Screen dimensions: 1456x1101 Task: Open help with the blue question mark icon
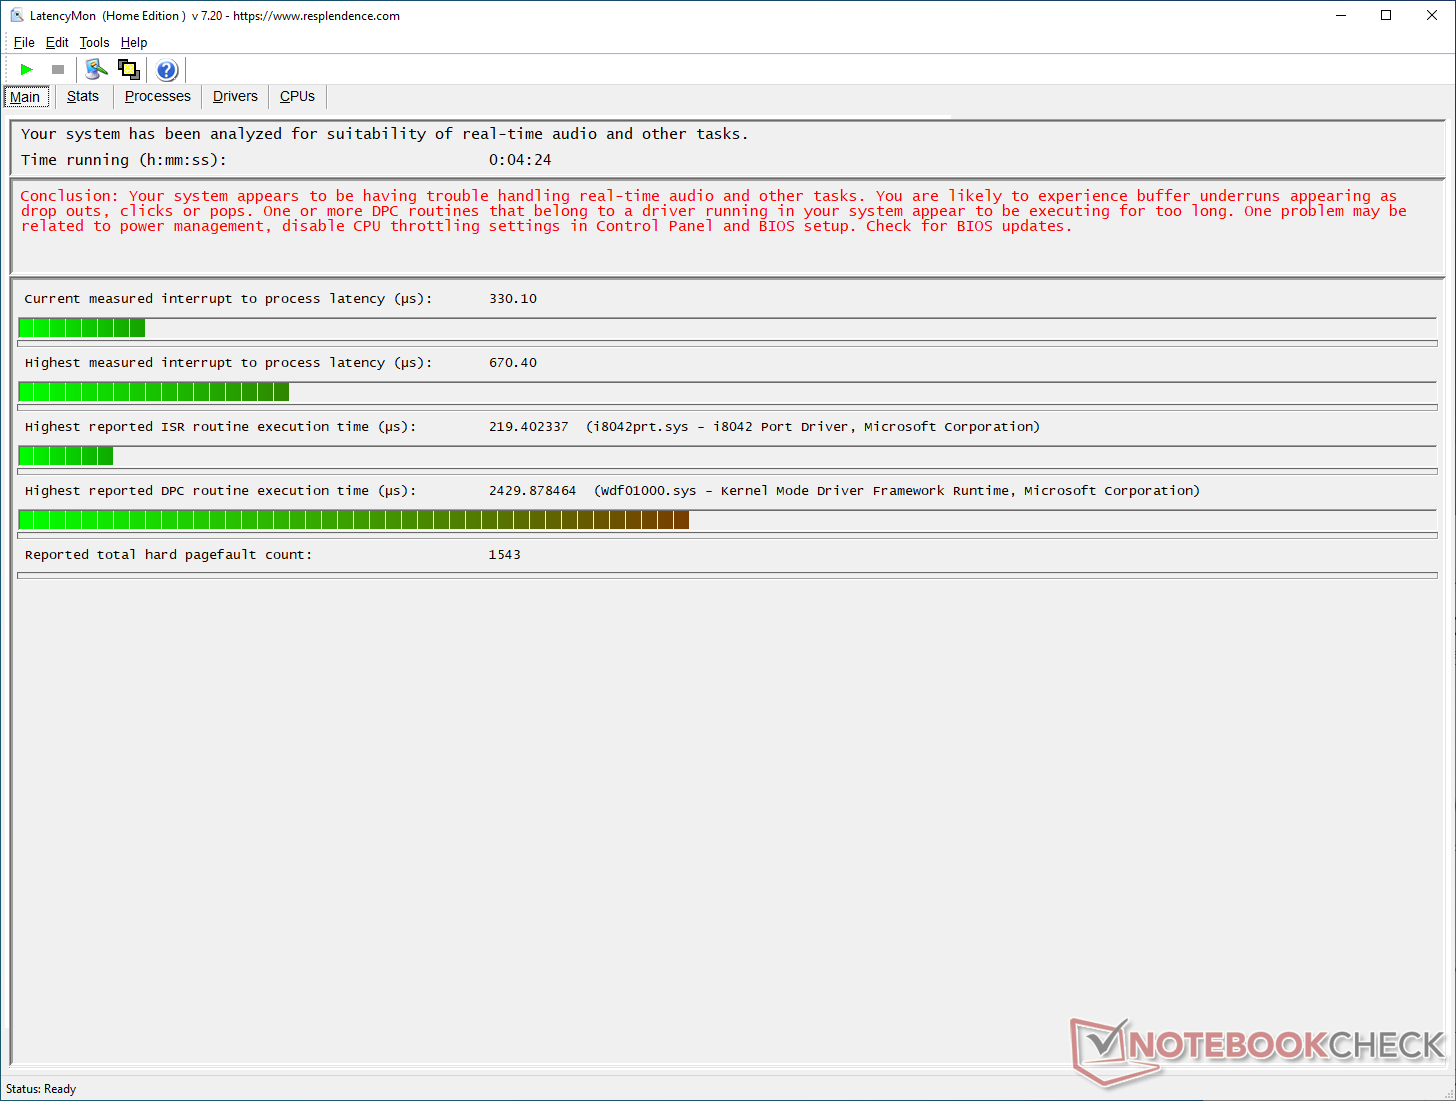167,69
